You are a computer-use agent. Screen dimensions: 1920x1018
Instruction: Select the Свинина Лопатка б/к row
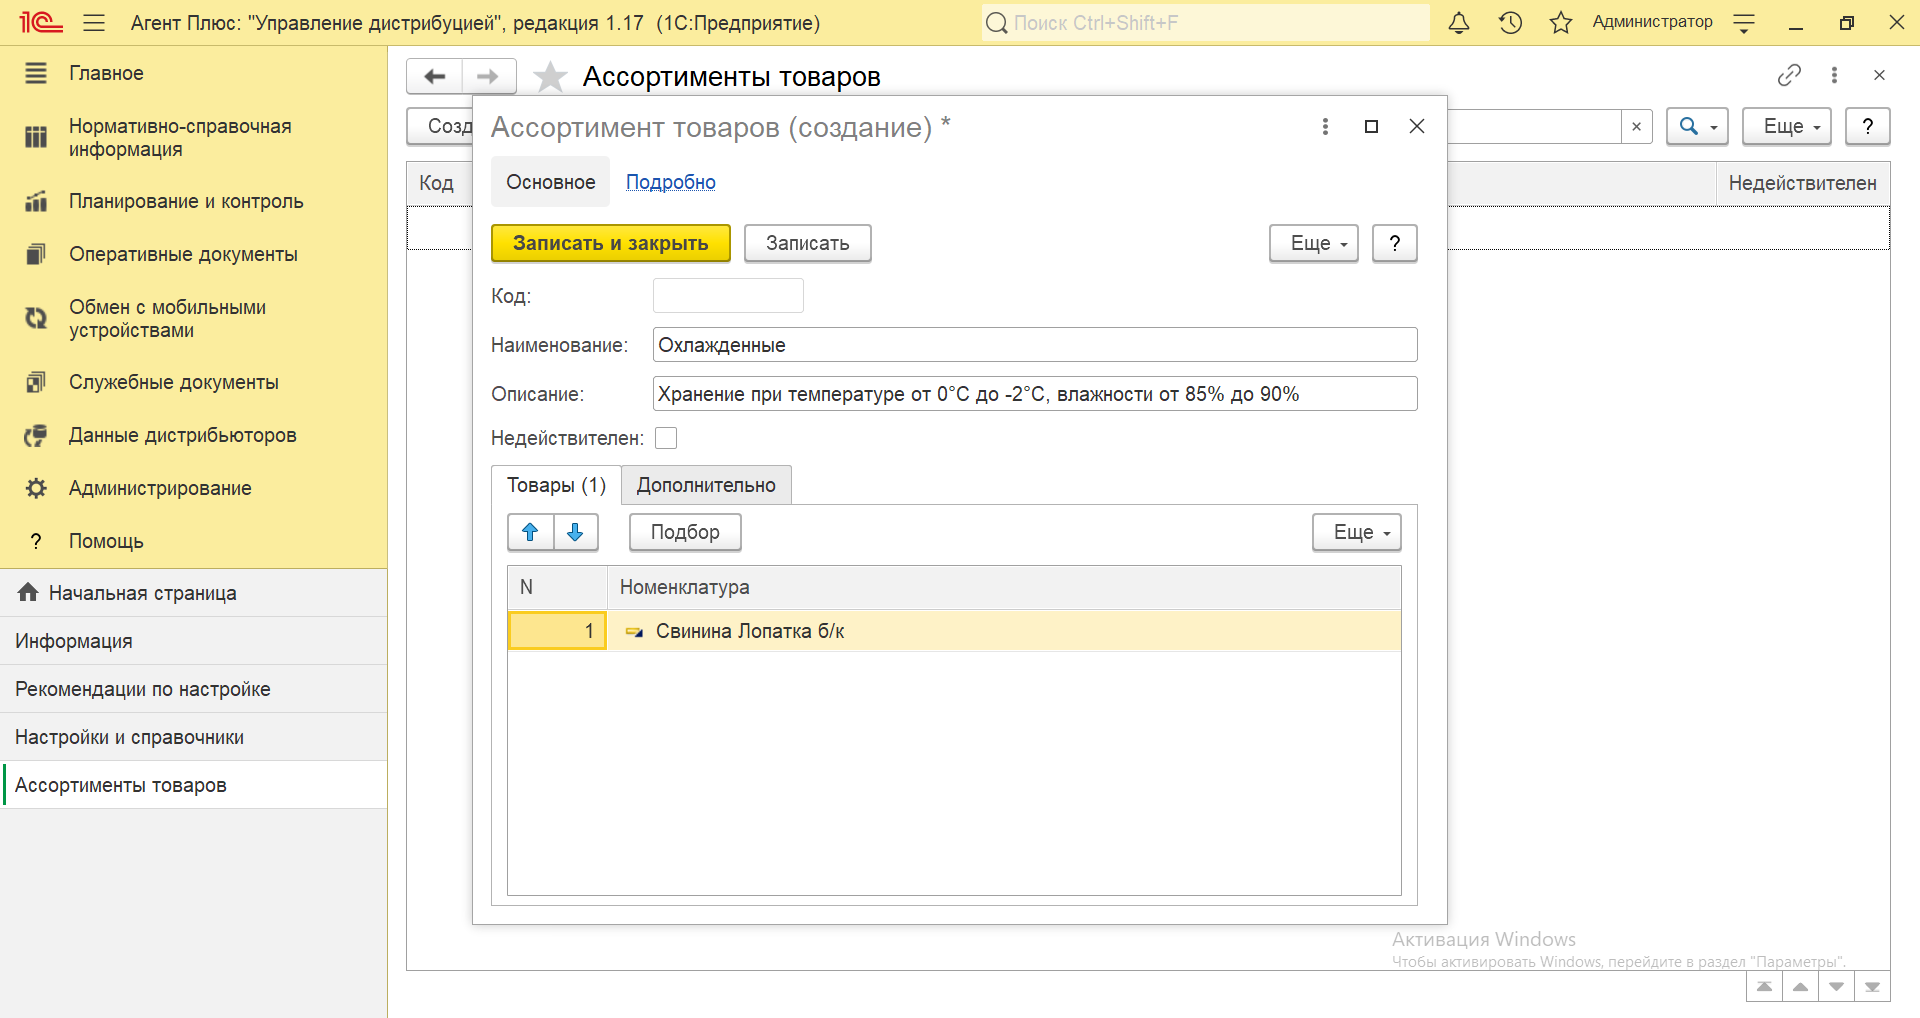(750, 631)
